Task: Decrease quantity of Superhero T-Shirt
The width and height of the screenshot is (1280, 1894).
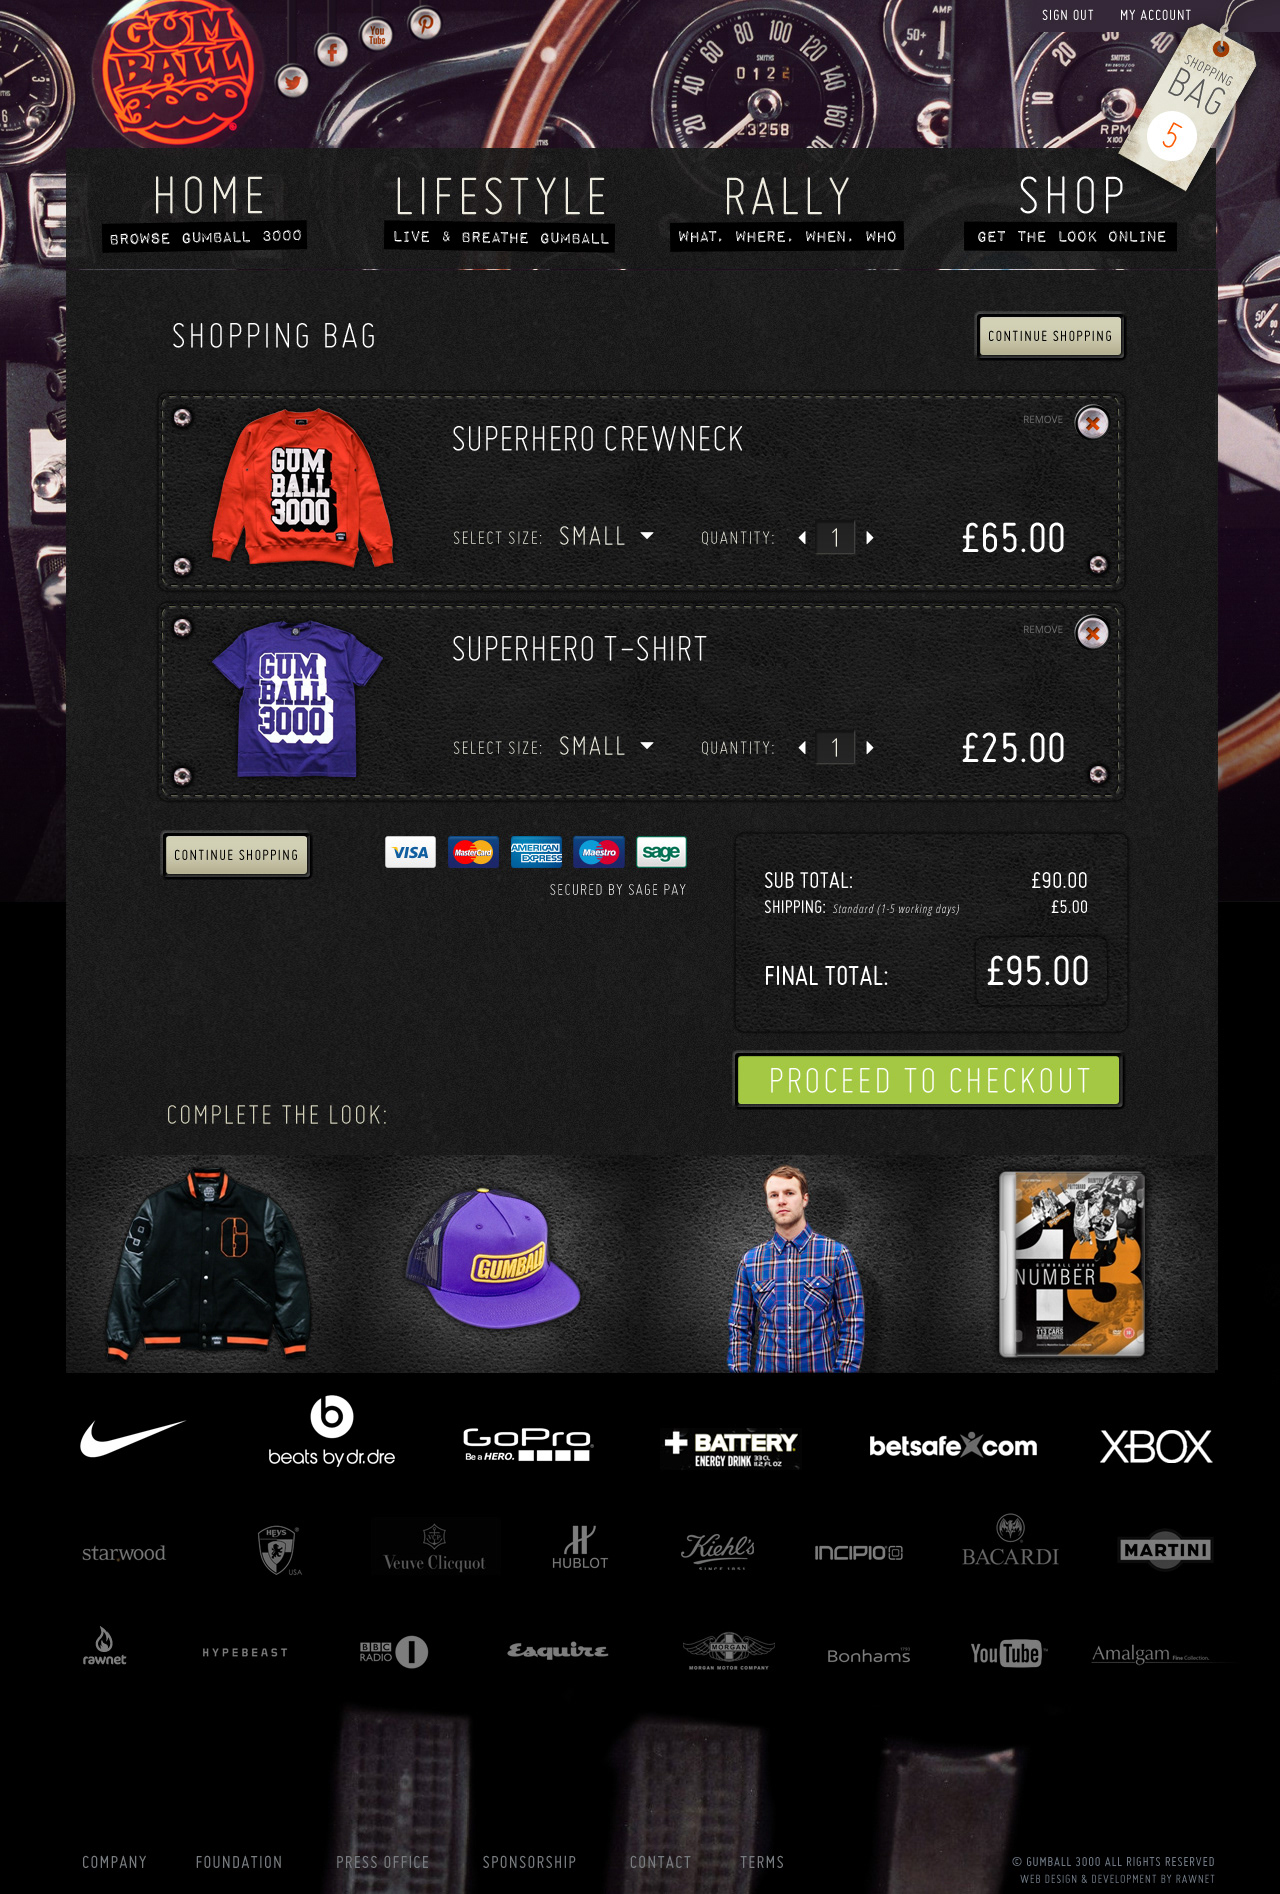Action: (x=802, y=748)
